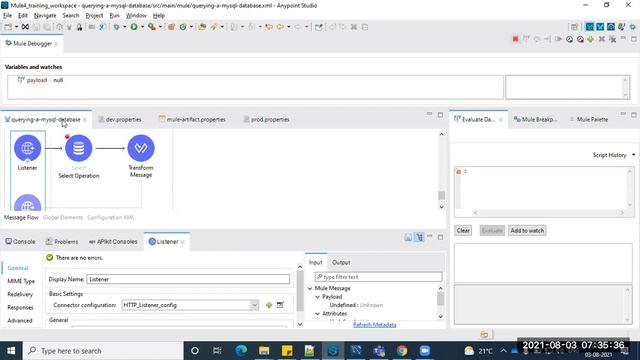This screenshot has height=360, width=640.
Task: Click the Refresh Metadata link
Action: pyautogui.click(x=374, y=325)
